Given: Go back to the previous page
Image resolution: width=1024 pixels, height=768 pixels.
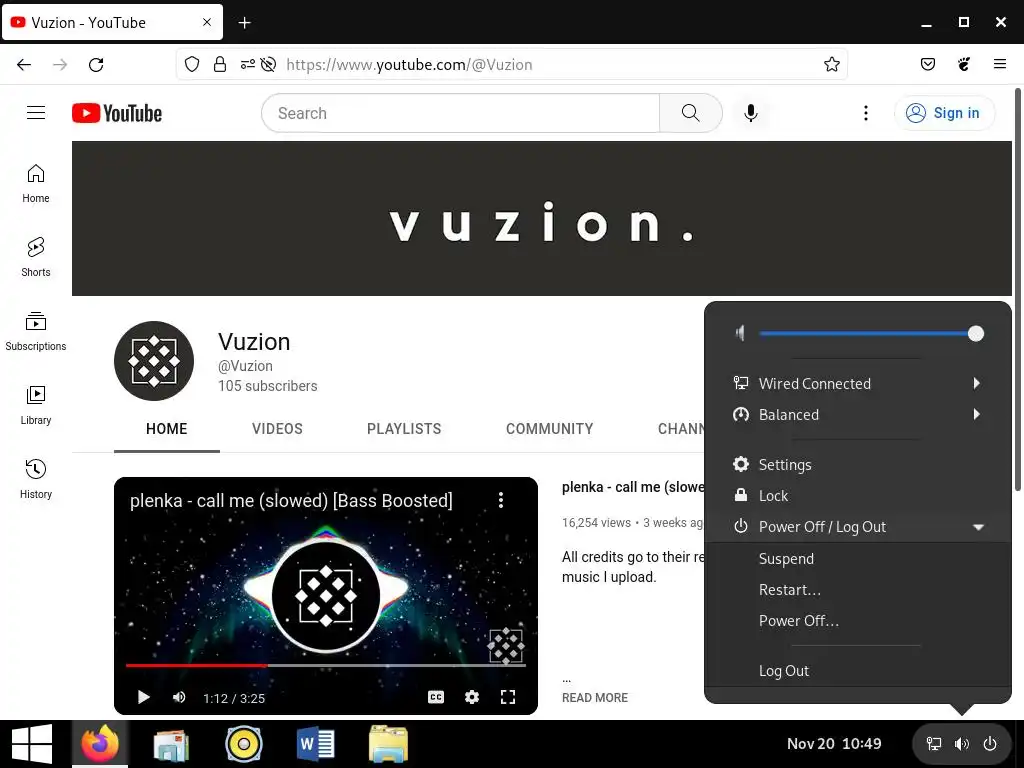Looking at the screenshot, I should point(24,64).
